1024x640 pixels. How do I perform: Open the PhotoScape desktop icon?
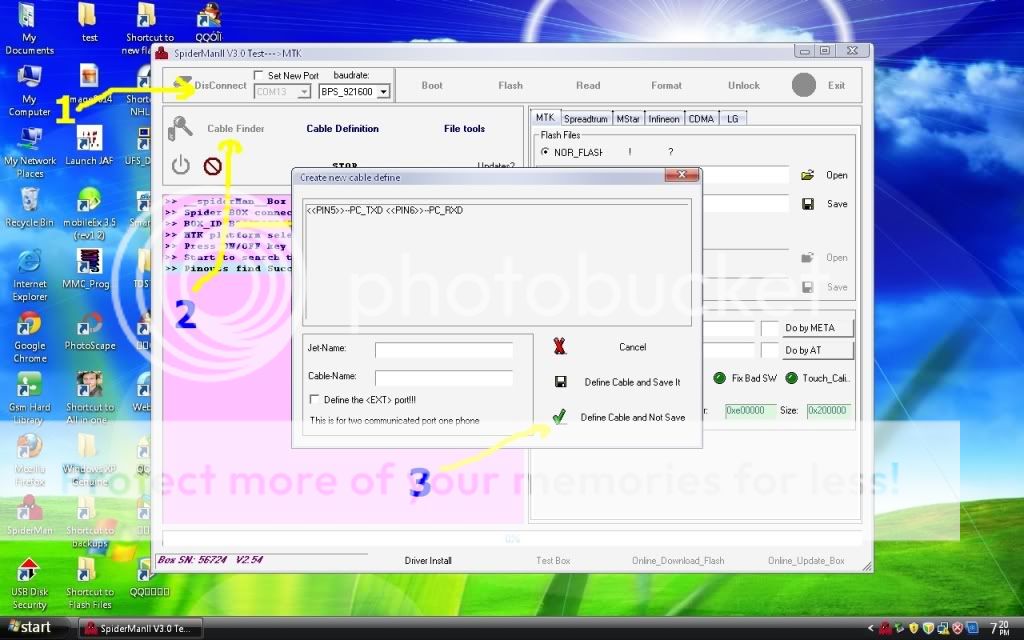click(x=89, y=331)
